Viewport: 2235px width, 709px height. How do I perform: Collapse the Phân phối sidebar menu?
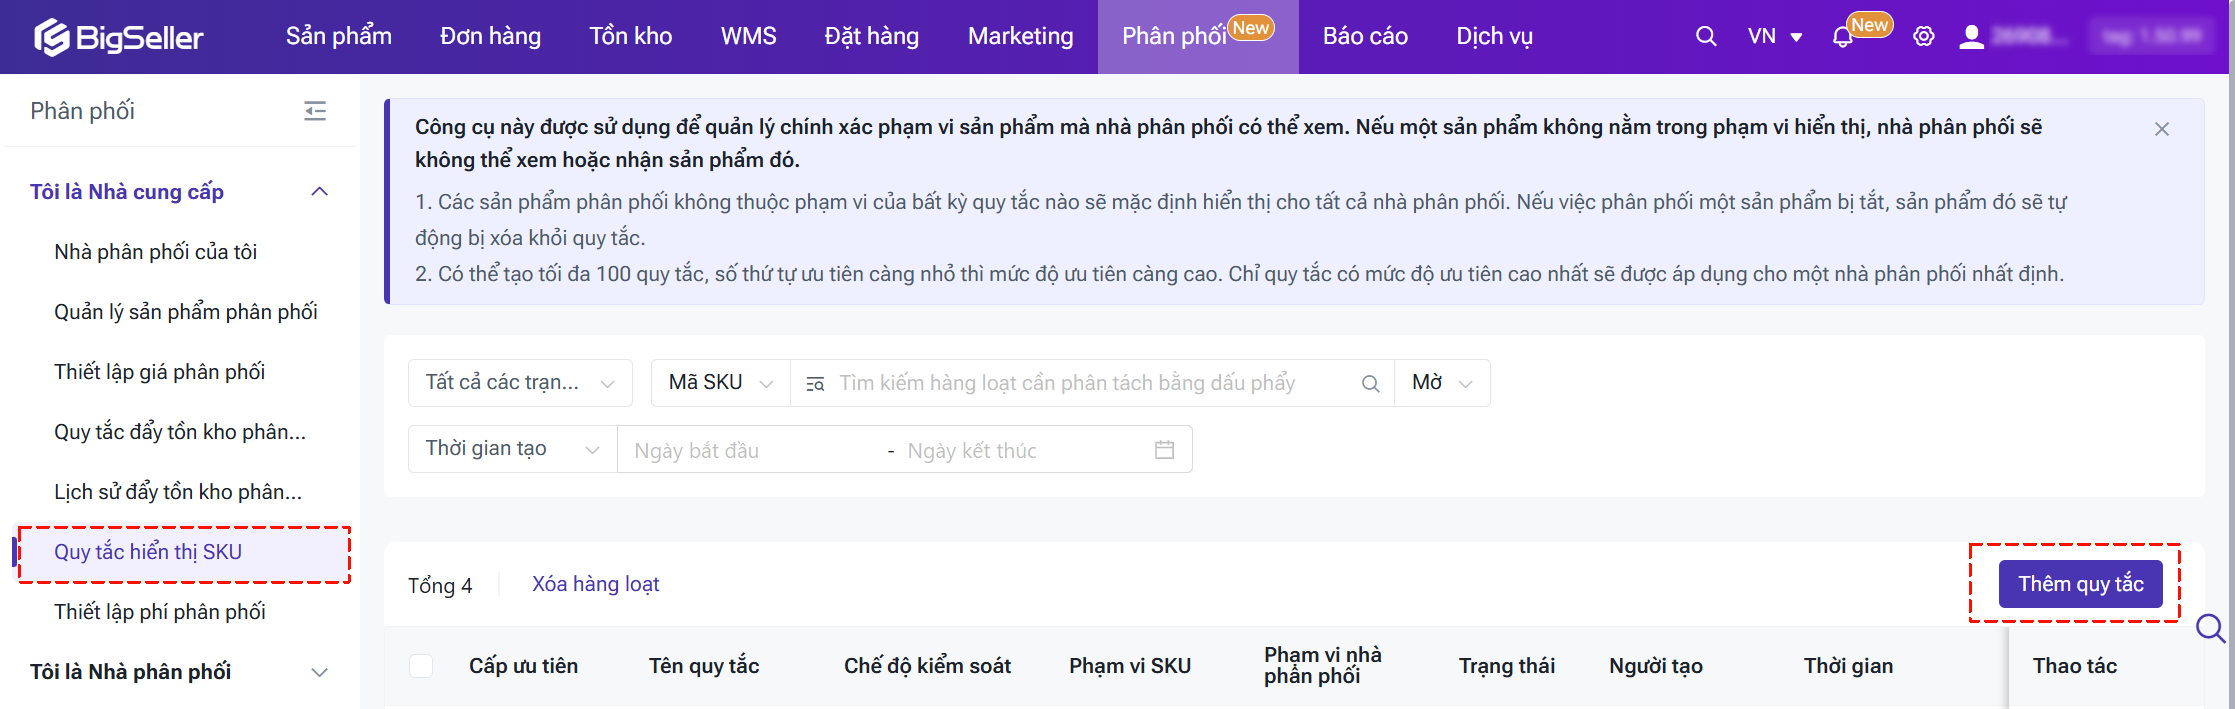click(315, 111)
